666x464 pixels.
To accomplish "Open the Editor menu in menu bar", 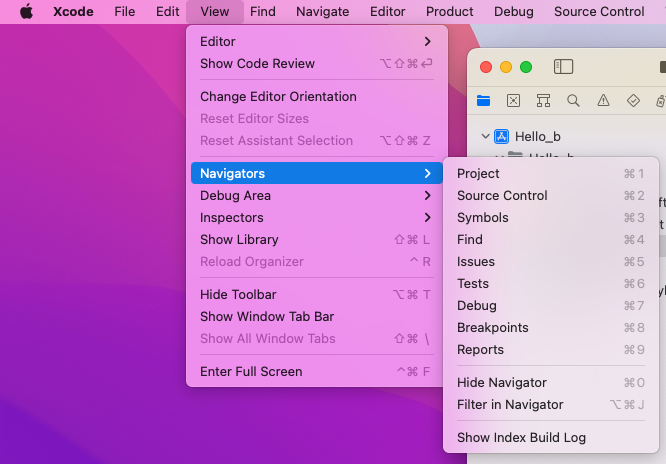I will (x=387, y=11).
